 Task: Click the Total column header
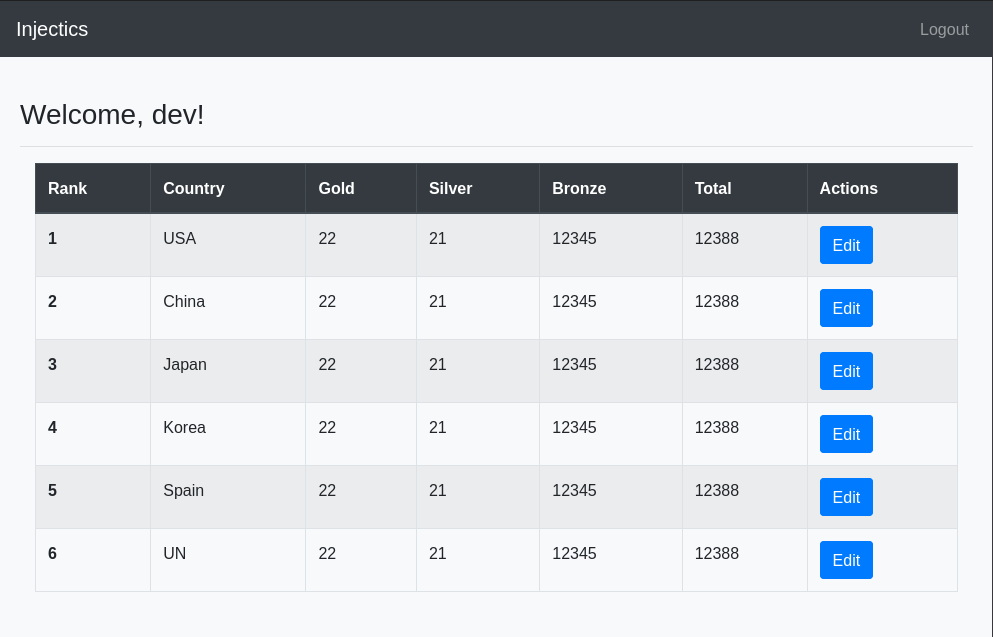pos(712,188)
